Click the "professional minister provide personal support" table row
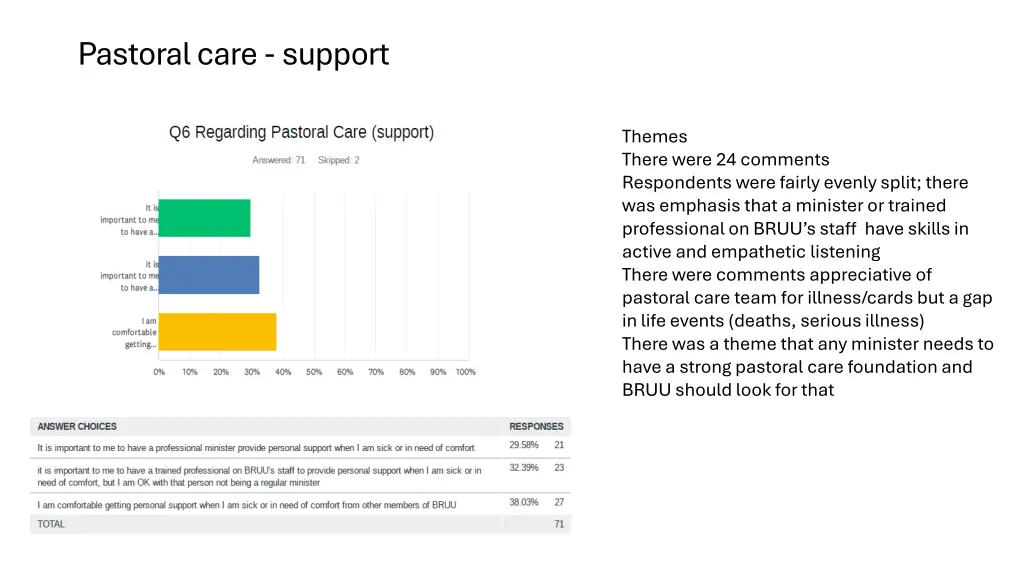The height and width of the screenshot is (576, 1024). click(256, 448)
